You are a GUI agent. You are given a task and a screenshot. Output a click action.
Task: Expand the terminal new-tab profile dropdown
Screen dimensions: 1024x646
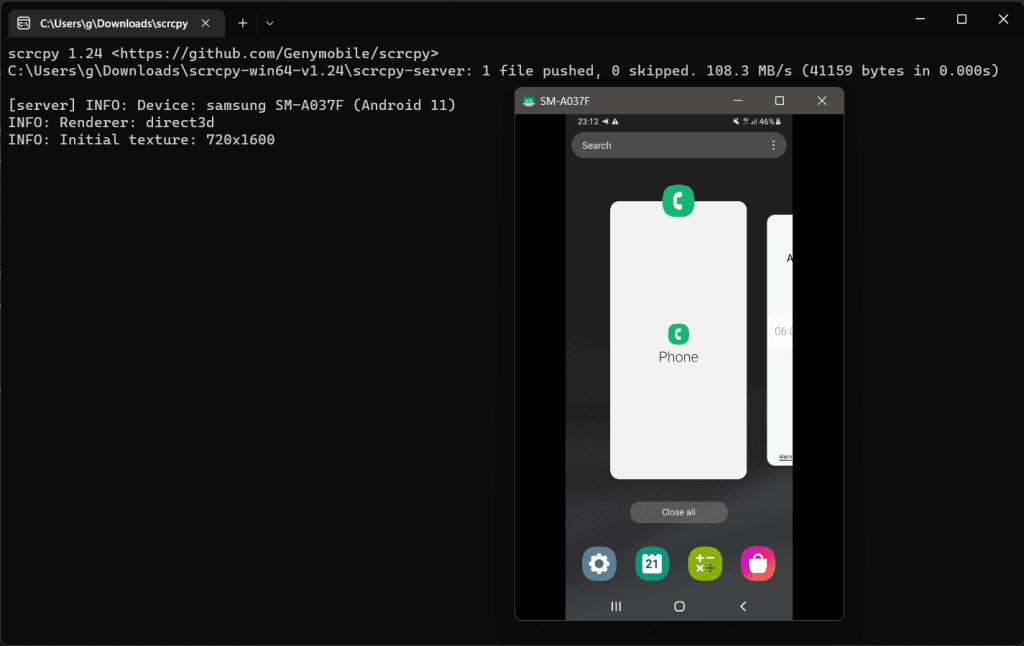[x=270, y=23]
